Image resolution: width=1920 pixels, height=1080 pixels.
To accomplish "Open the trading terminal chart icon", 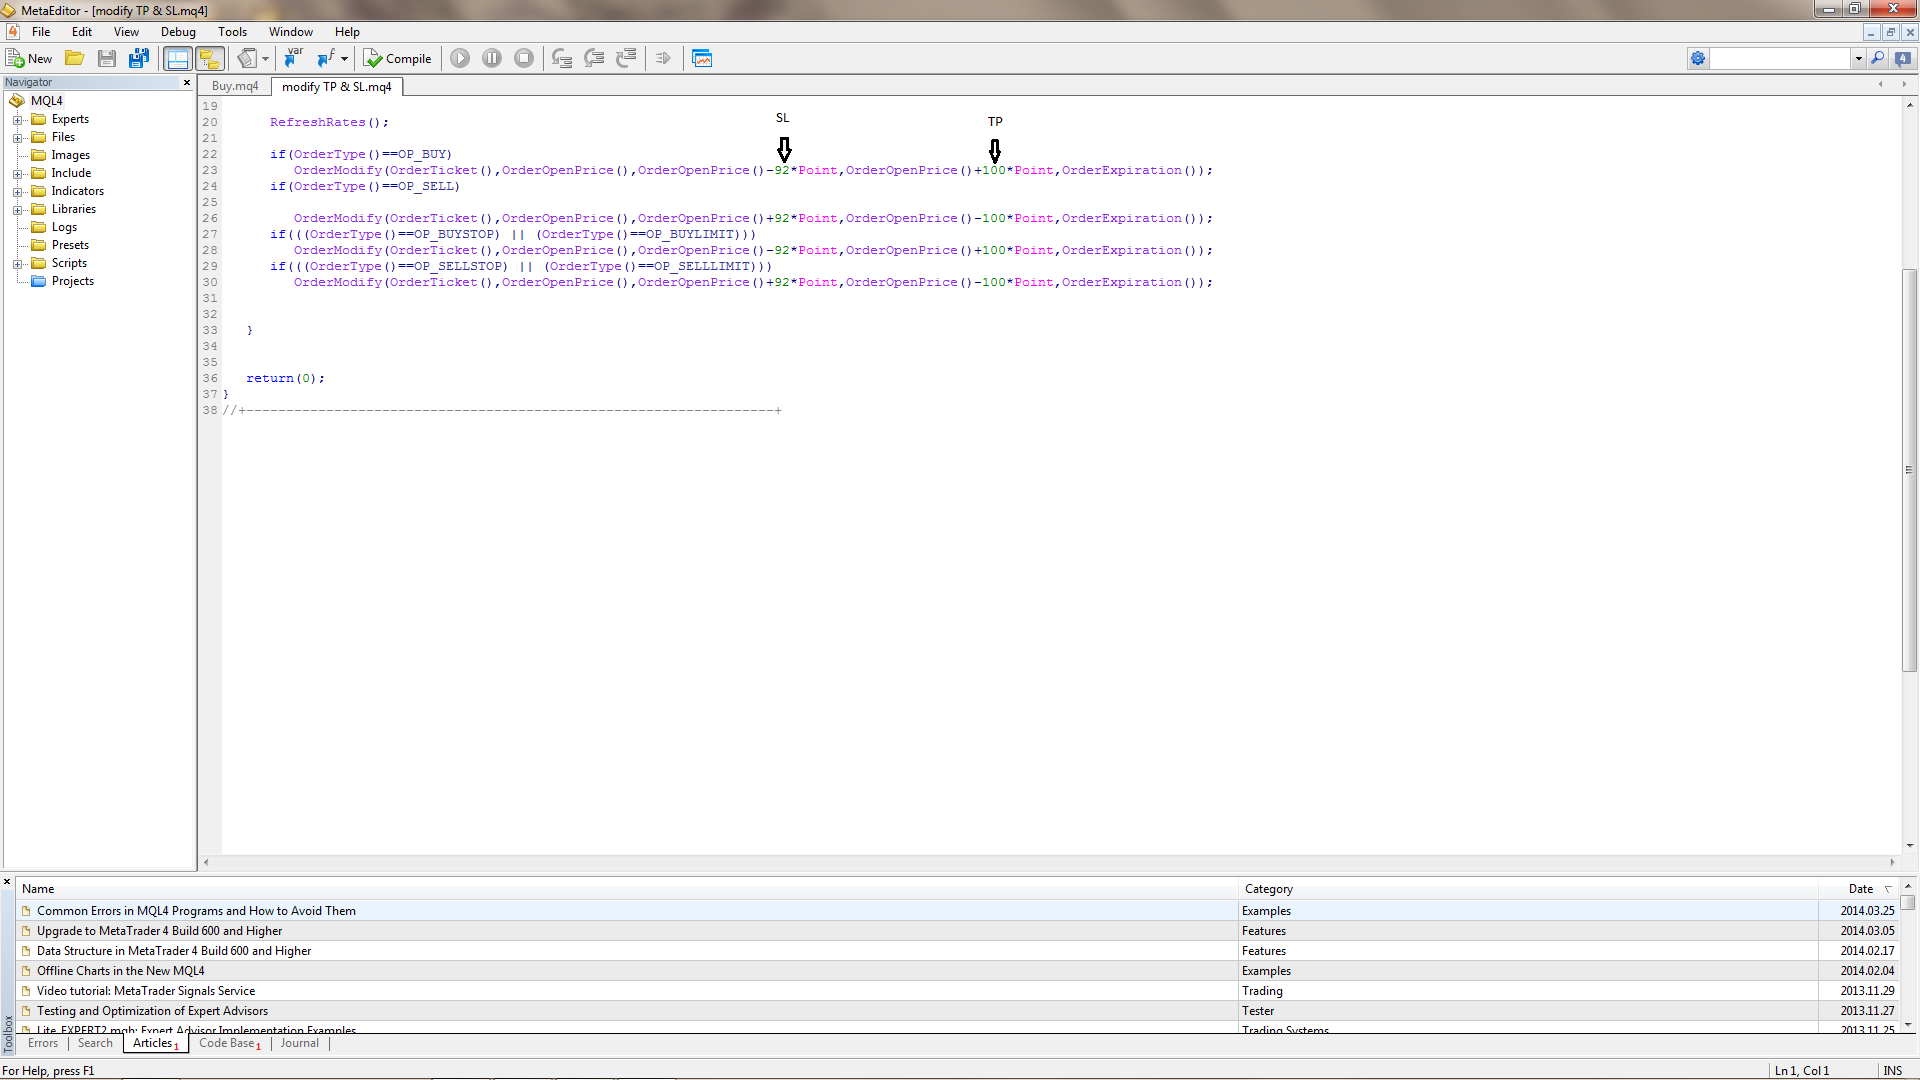I will click(x=702, y=59).
